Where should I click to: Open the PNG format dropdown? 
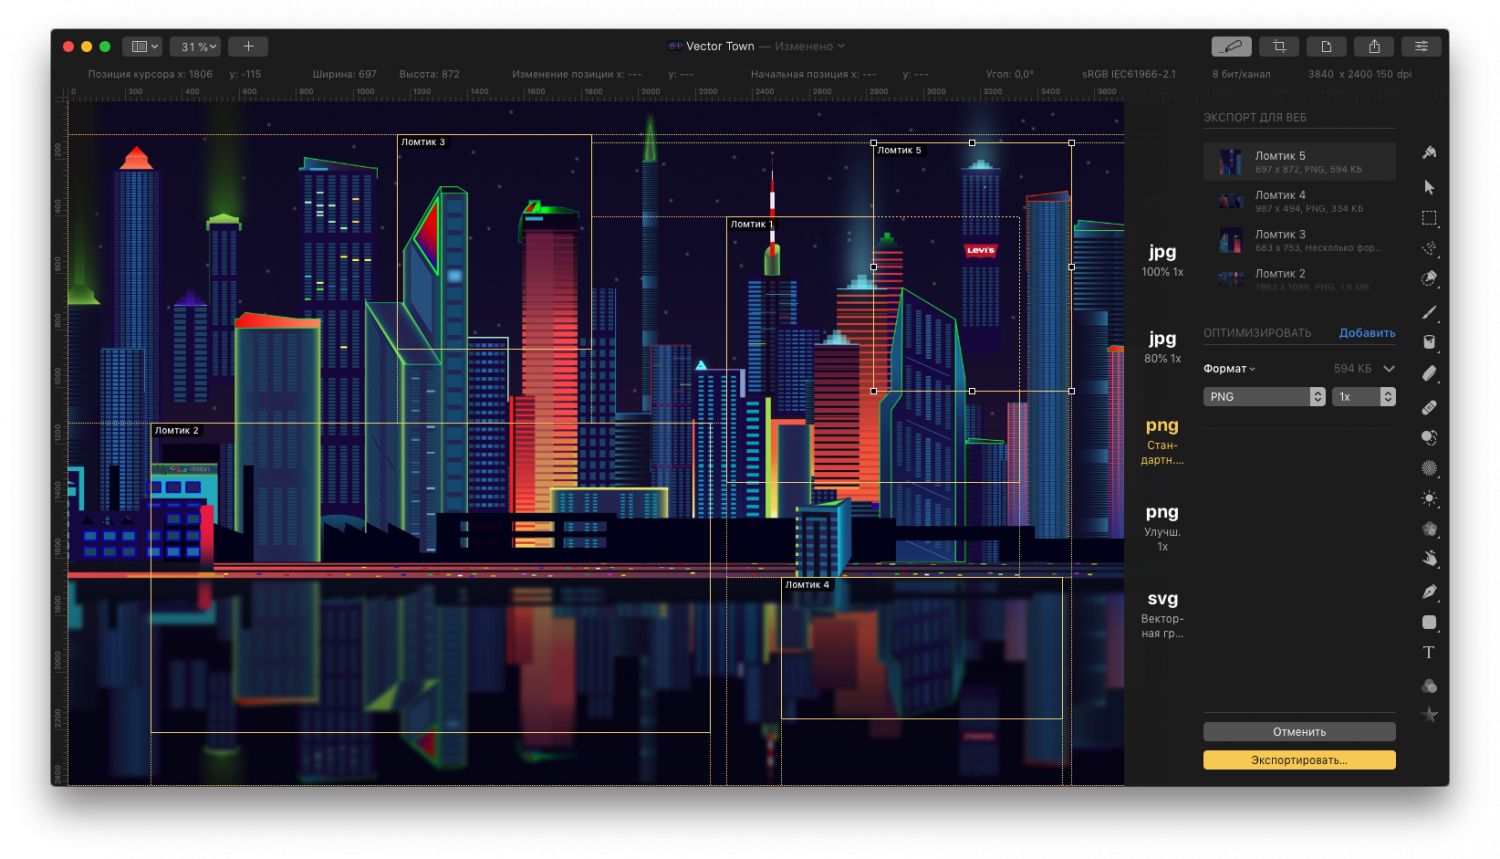pos(1265,397)
